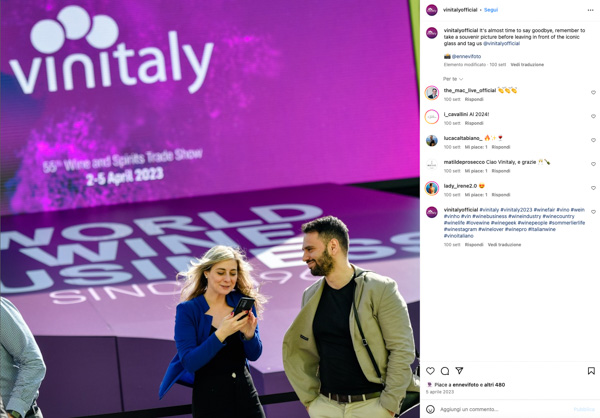Translate the caption with Vedi traduzione
600x418 pixels.
point(527,65)
